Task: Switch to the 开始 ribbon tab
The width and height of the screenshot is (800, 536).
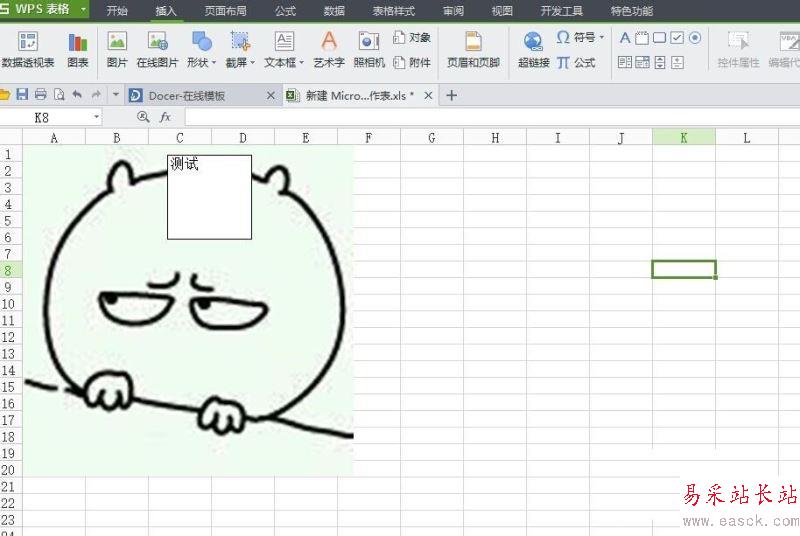Action: point(117,11)
